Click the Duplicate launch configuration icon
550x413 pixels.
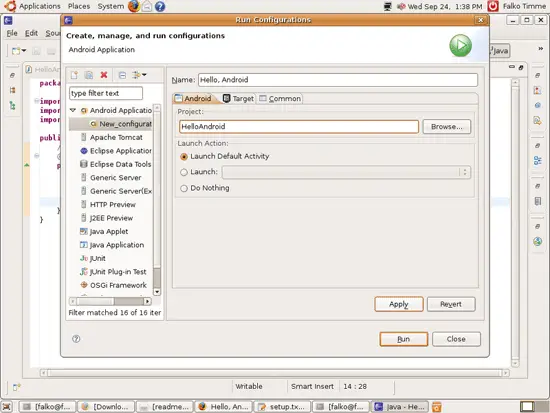89,75
